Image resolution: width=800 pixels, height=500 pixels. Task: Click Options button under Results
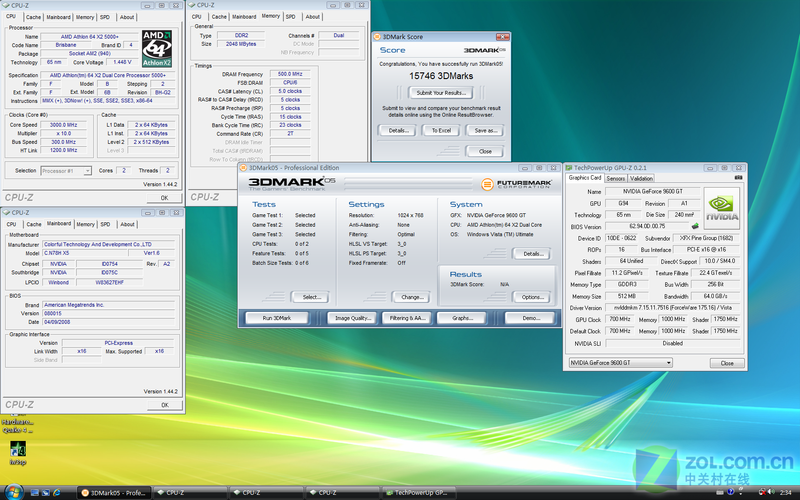click(x=532, y=297)
